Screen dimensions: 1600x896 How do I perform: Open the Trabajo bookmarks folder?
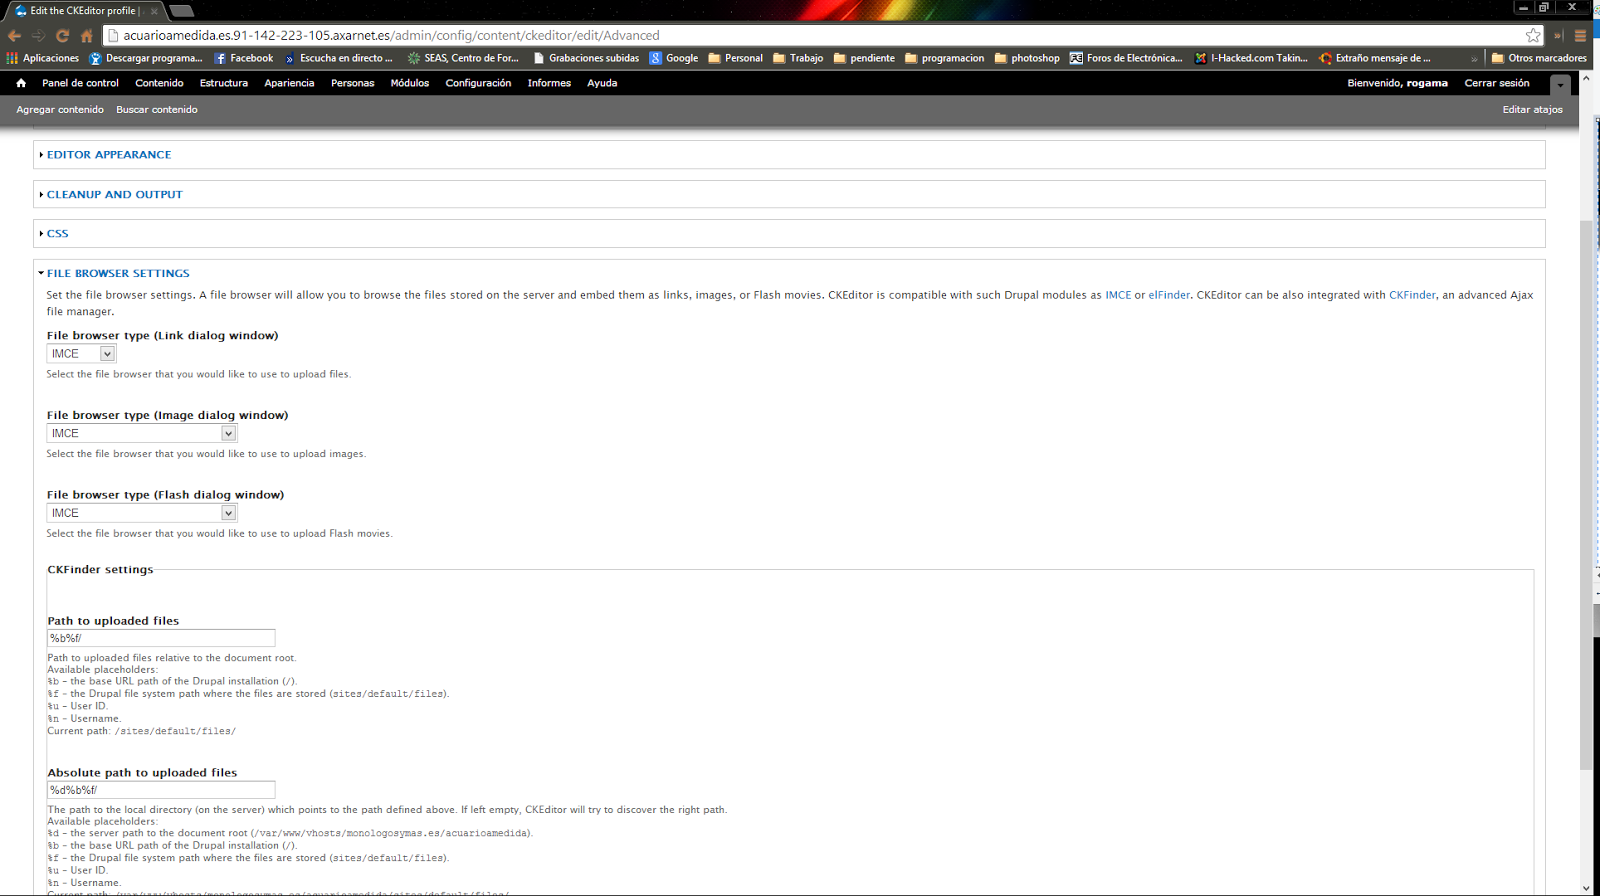click(798, 58)
